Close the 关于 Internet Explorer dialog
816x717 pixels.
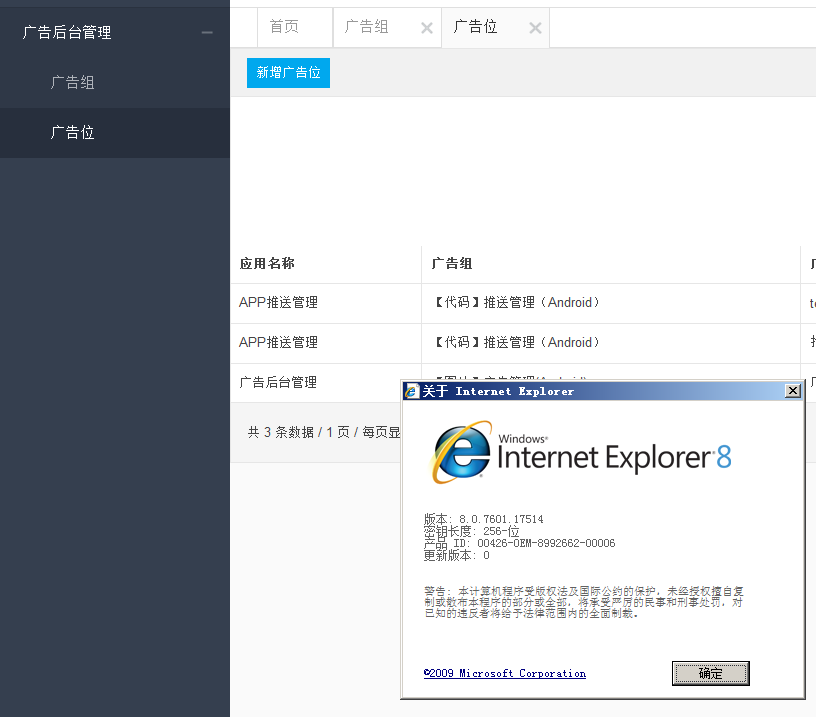pos(793,391)
